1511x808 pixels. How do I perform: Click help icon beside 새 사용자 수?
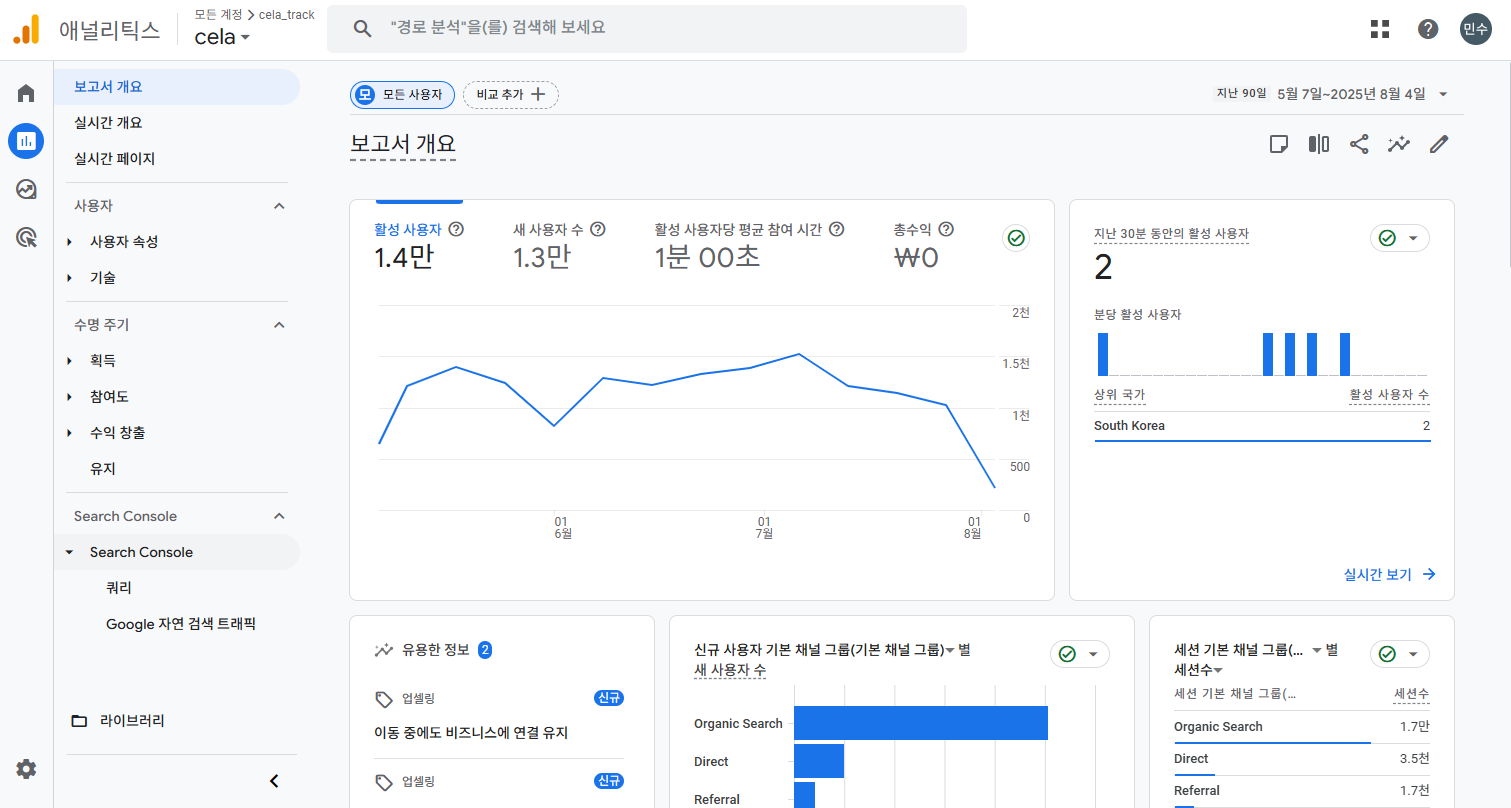pos(598,229)
